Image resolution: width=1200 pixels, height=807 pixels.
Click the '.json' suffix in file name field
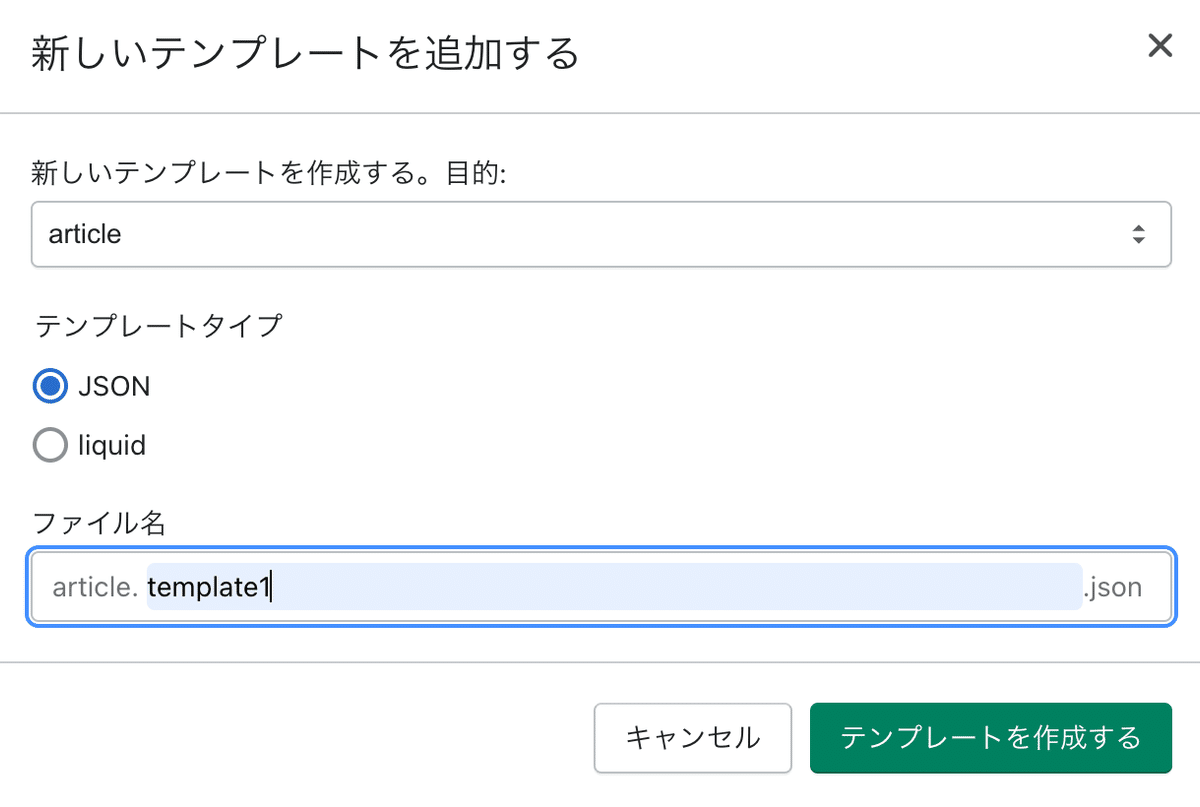(x=1112, y=587)
